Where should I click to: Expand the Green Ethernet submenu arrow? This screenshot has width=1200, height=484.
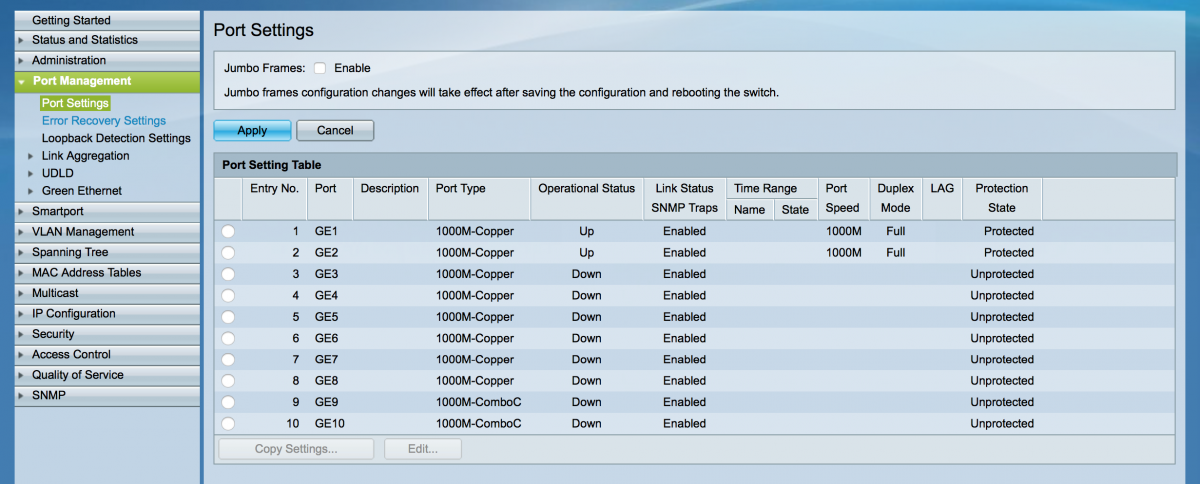coord(31,191)
